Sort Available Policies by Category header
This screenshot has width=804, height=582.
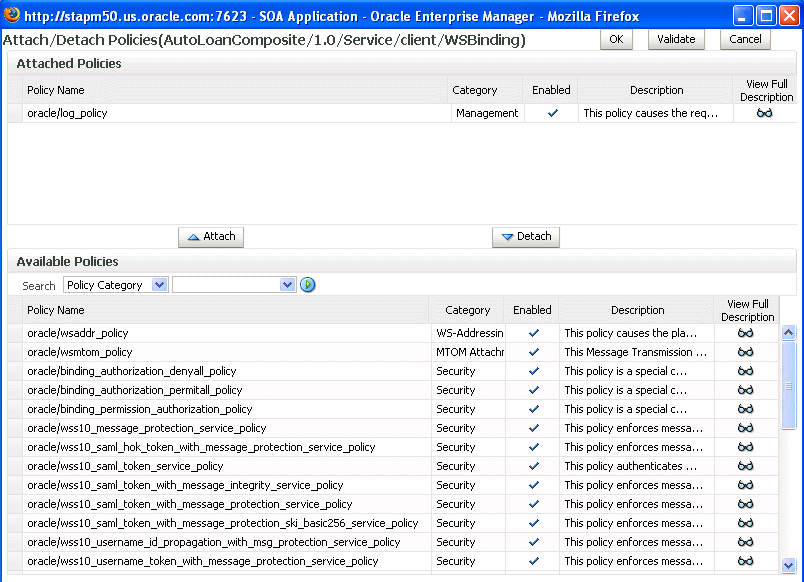(x=468, y=310)
